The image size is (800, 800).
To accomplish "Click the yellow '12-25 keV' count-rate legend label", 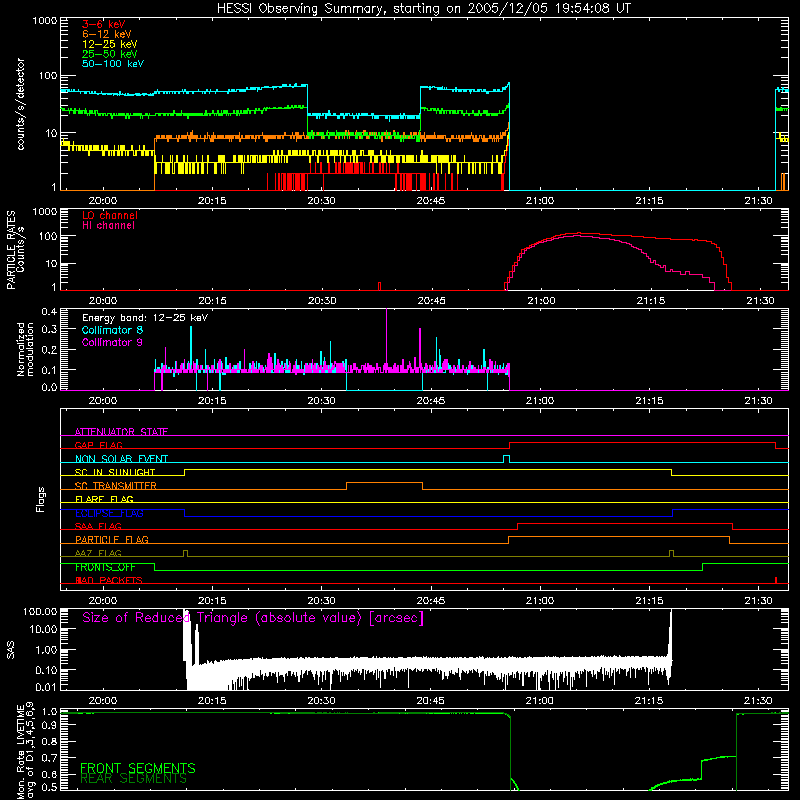I will click(110, 44).
